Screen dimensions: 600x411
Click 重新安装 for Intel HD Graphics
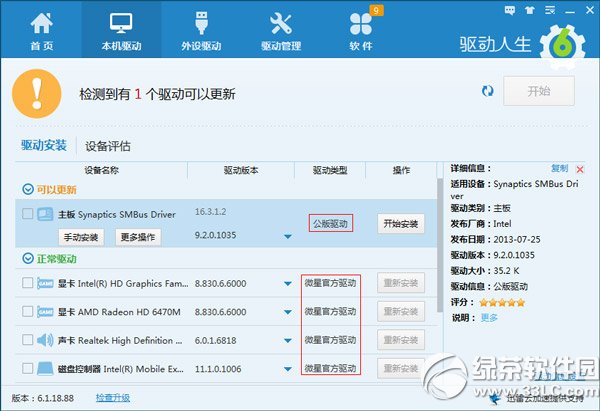click(401, 283)
